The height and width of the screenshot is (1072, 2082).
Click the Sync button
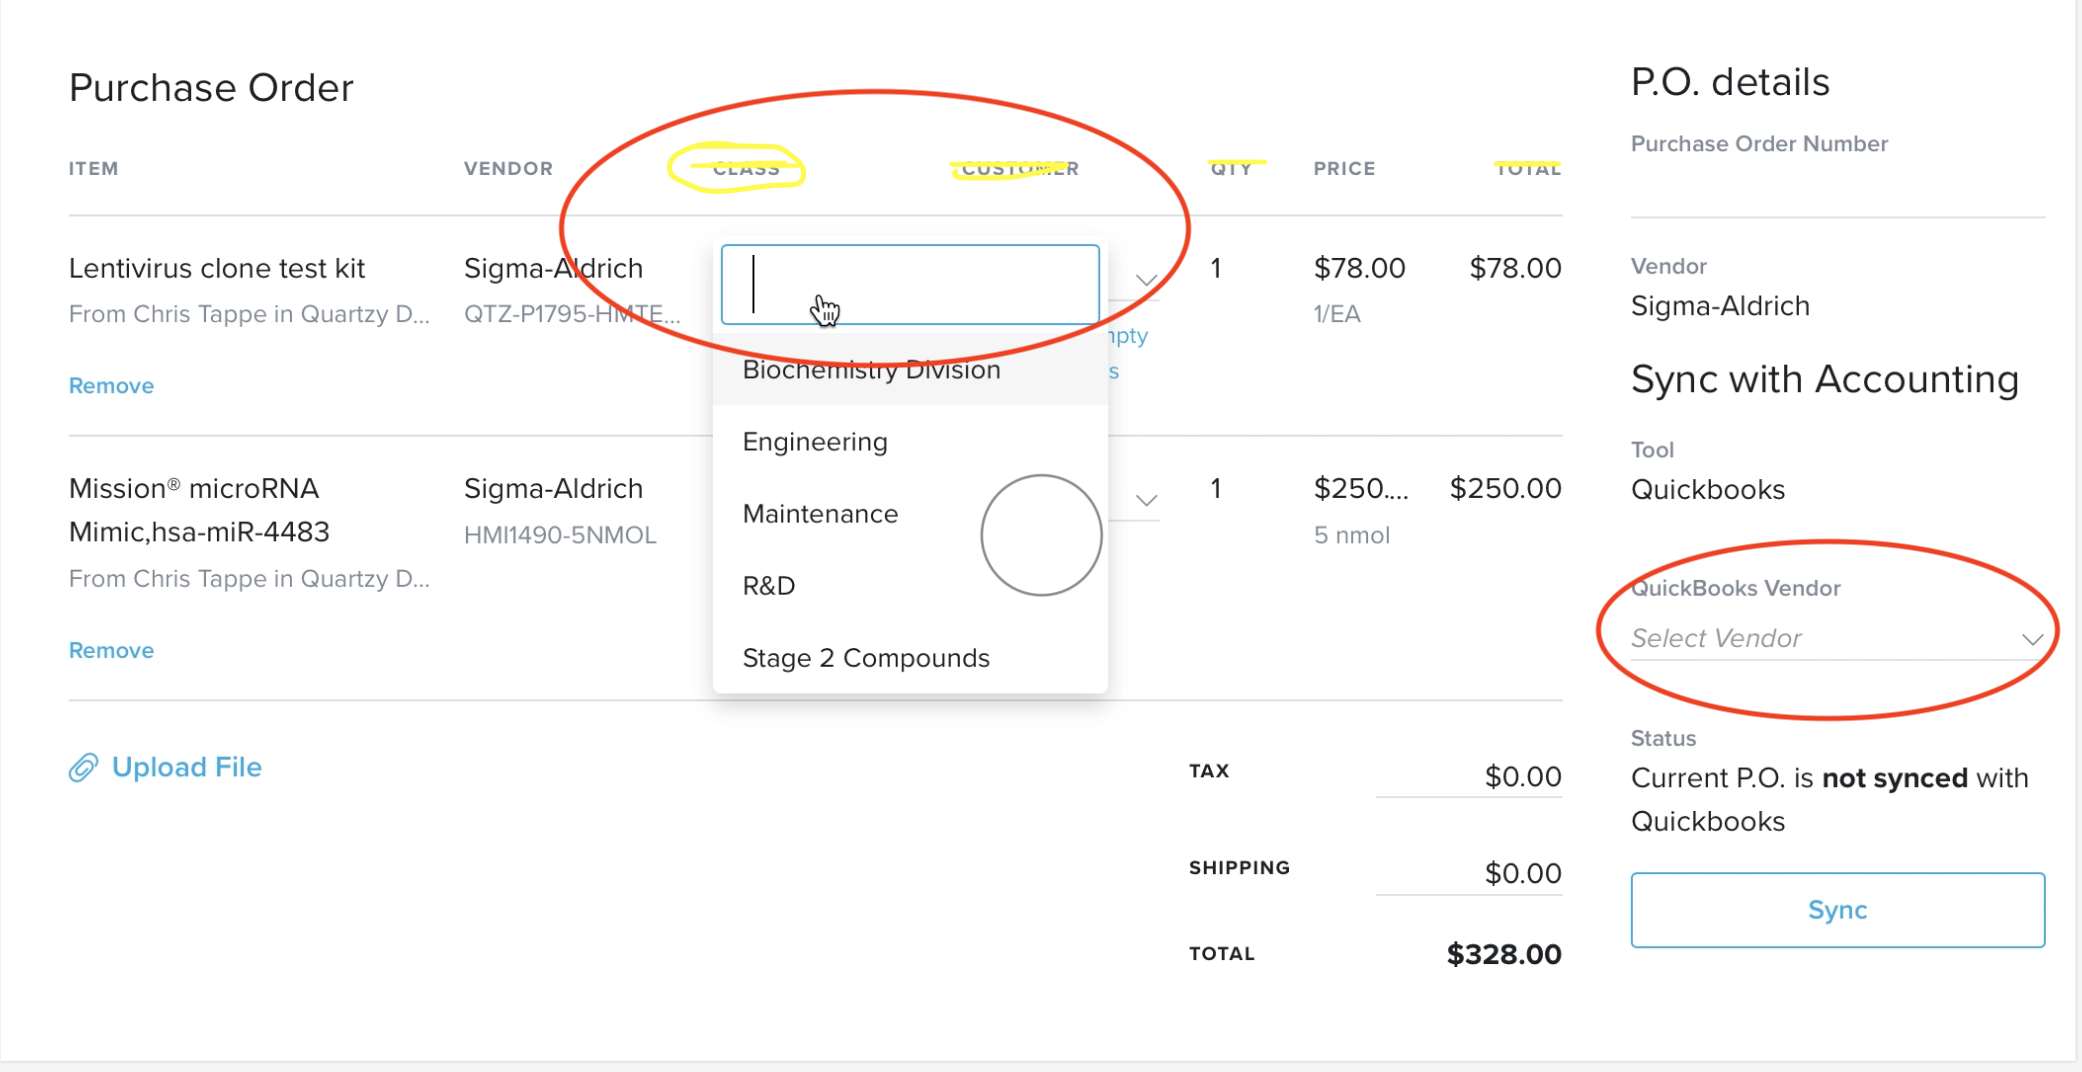tap(1836, 910)
